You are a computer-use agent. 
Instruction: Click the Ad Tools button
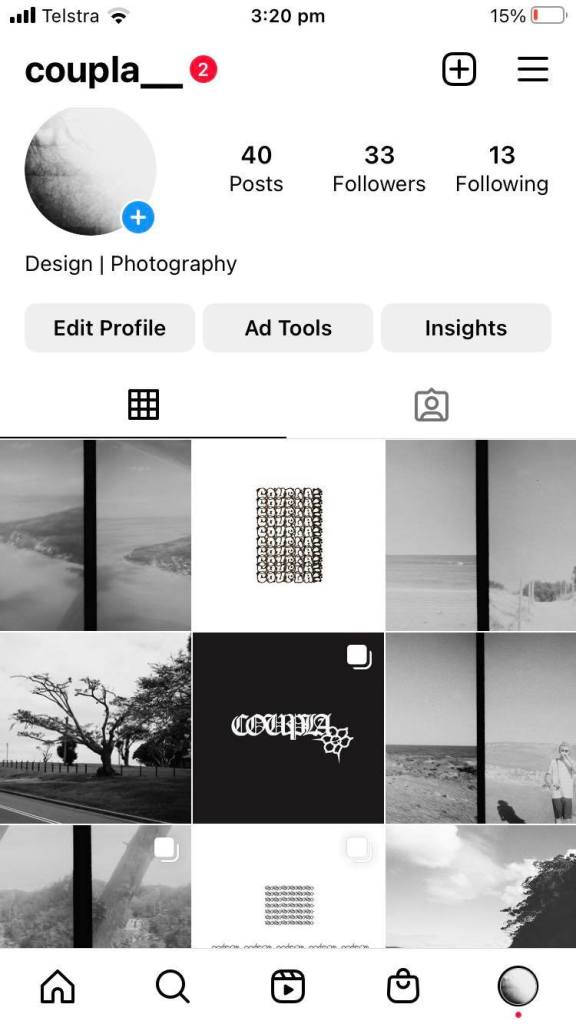[x=288, y=328]
